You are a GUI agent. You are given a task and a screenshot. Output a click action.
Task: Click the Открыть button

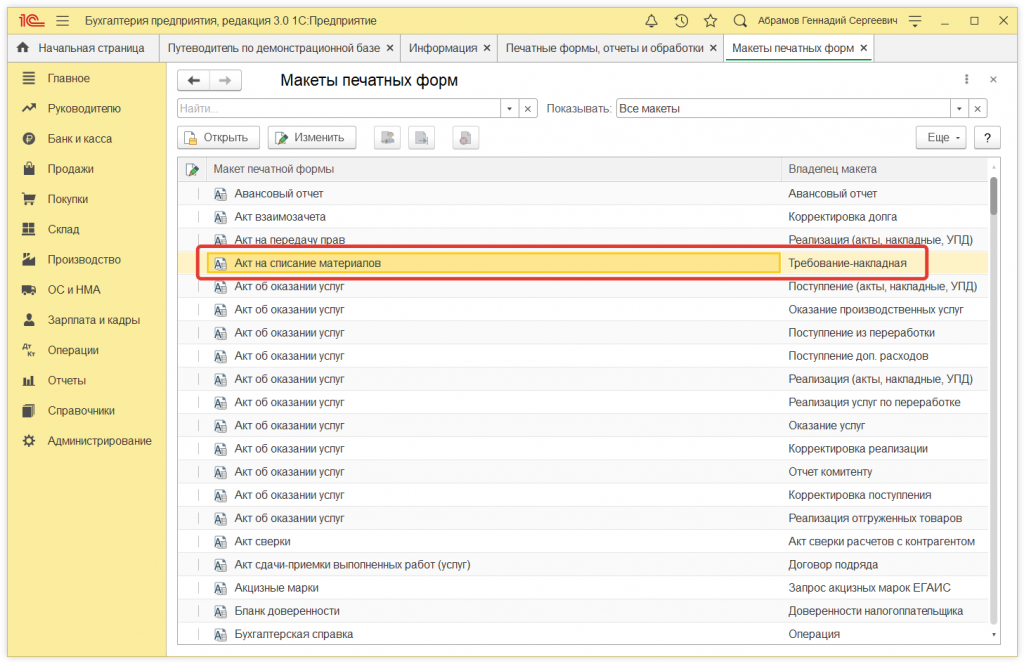pos(219,138)
